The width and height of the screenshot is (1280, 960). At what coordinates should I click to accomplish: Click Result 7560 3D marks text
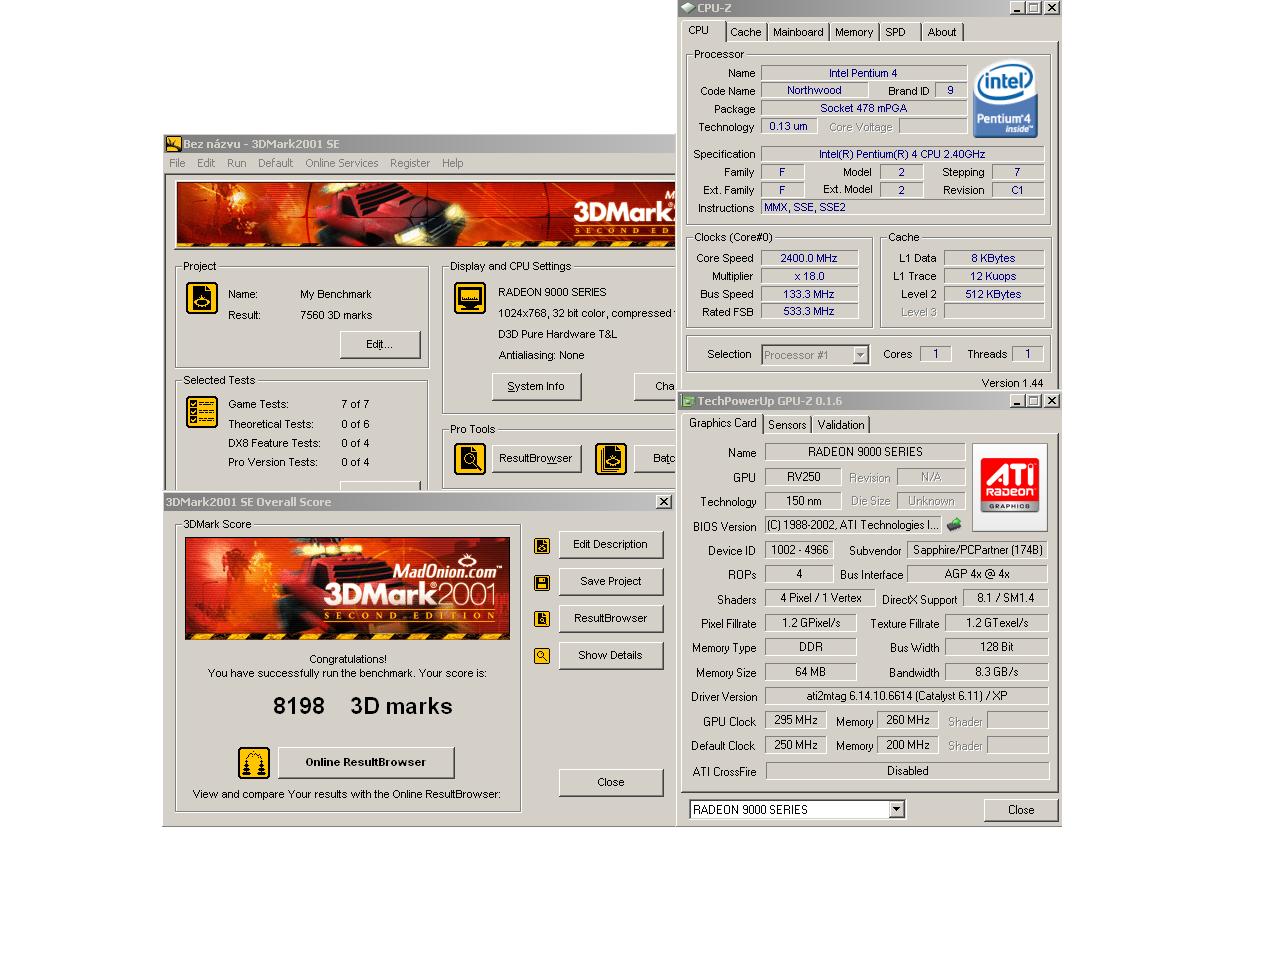(x=336, y=315)
